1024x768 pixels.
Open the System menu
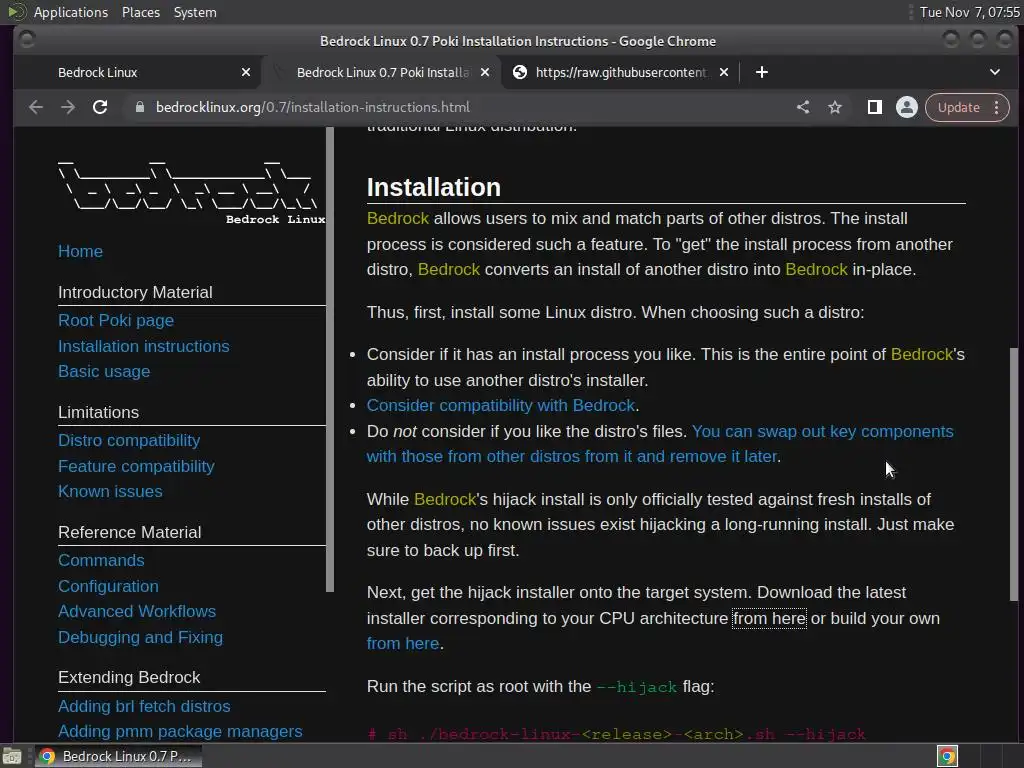point(195,12)
